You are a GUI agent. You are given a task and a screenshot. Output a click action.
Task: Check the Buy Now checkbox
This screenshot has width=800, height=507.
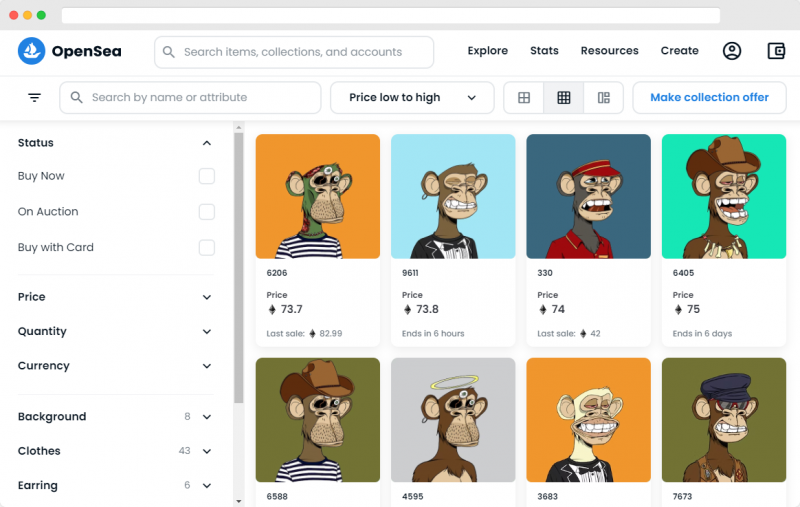207,176
